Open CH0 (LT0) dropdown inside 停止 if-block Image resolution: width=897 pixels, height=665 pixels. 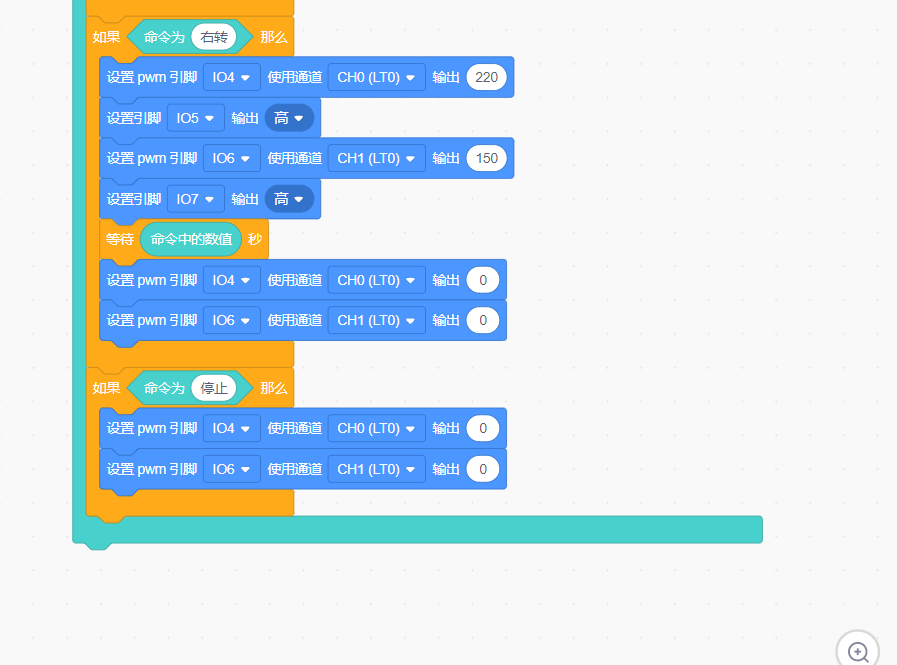click(376, 428)
